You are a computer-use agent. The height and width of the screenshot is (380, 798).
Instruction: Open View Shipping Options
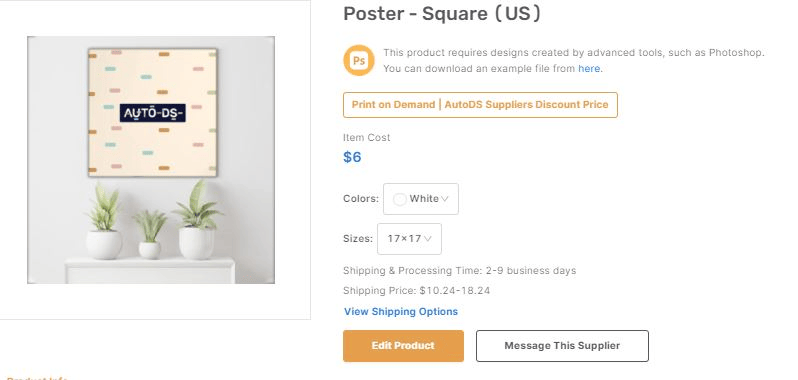click(x=401, y=311)
